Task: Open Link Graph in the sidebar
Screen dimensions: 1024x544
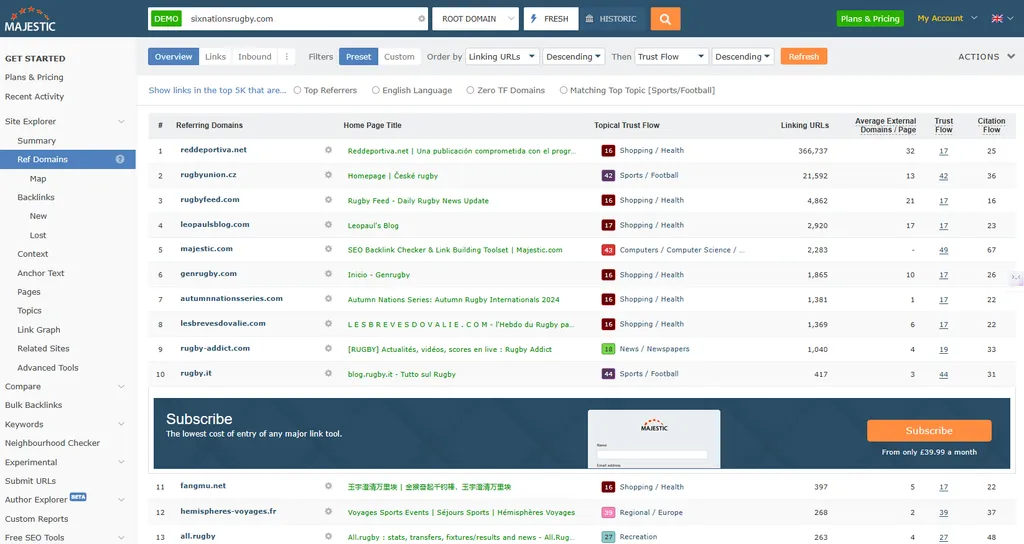Action: pos(39,330)
